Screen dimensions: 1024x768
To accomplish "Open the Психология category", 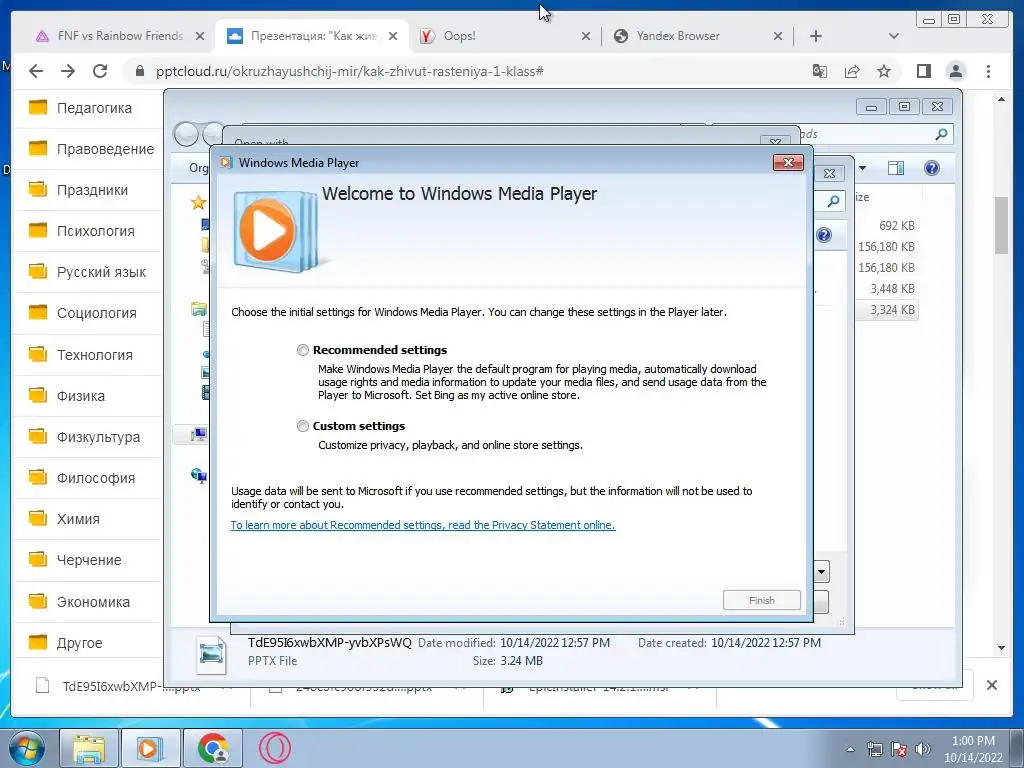I will click(x=95, y=231).
